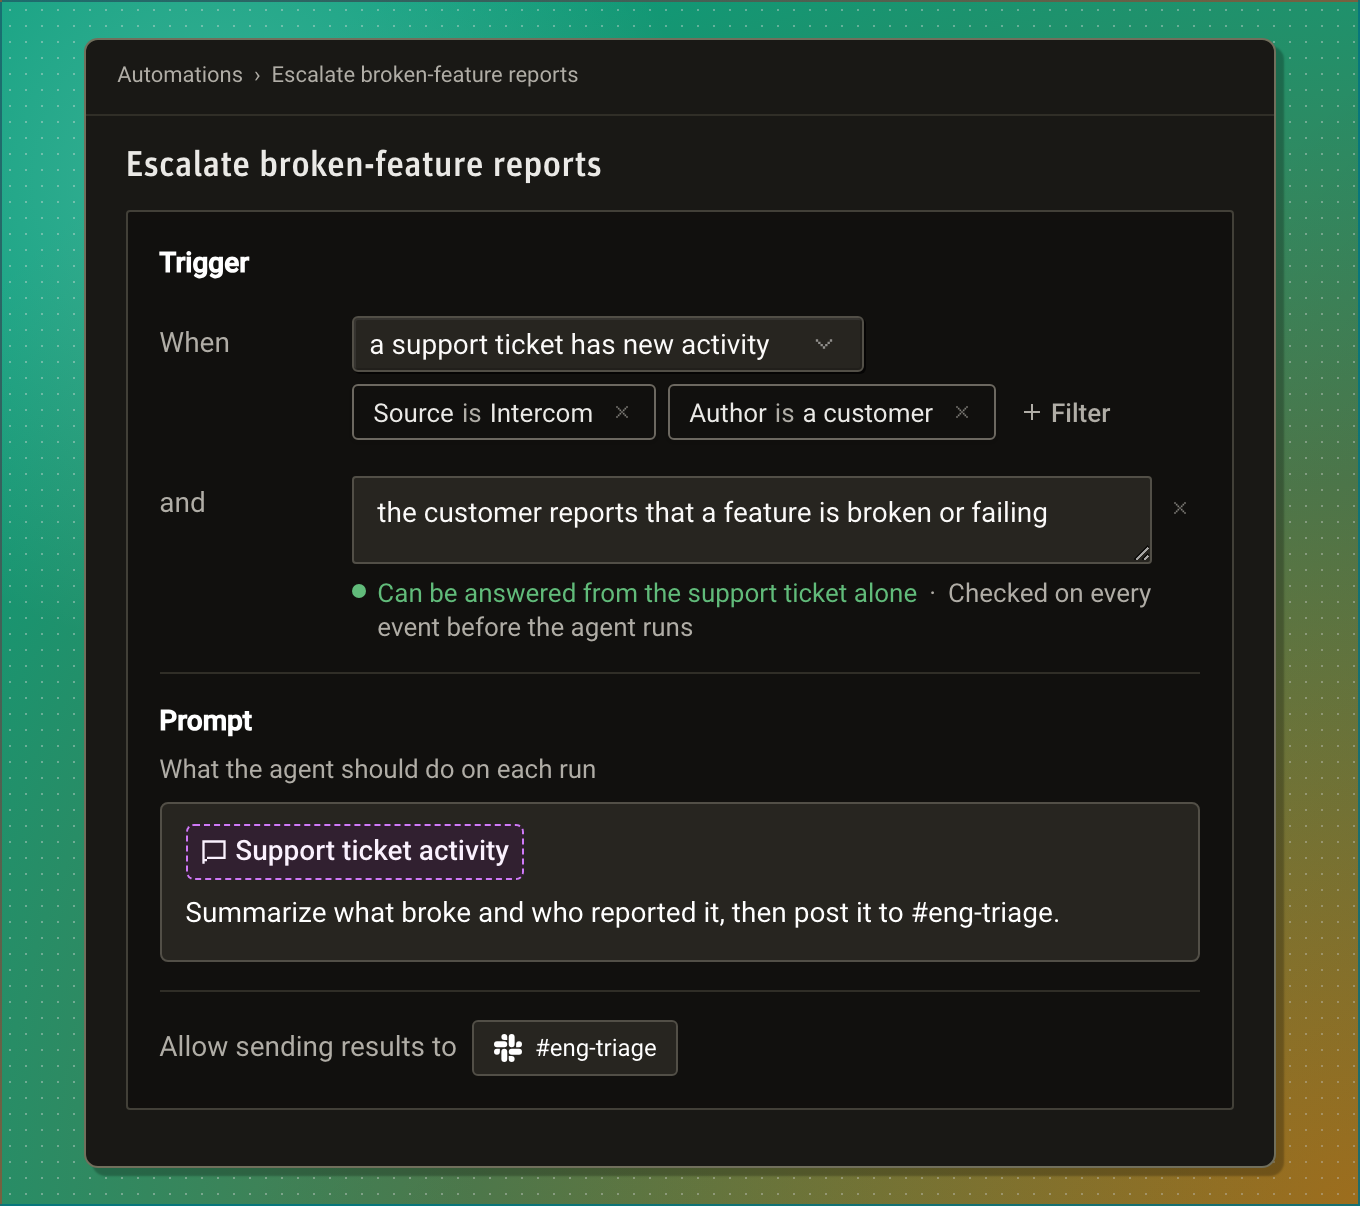Click the 'and' condition label
Viewport: 1360px width, 1206px height.
(182, 503)
